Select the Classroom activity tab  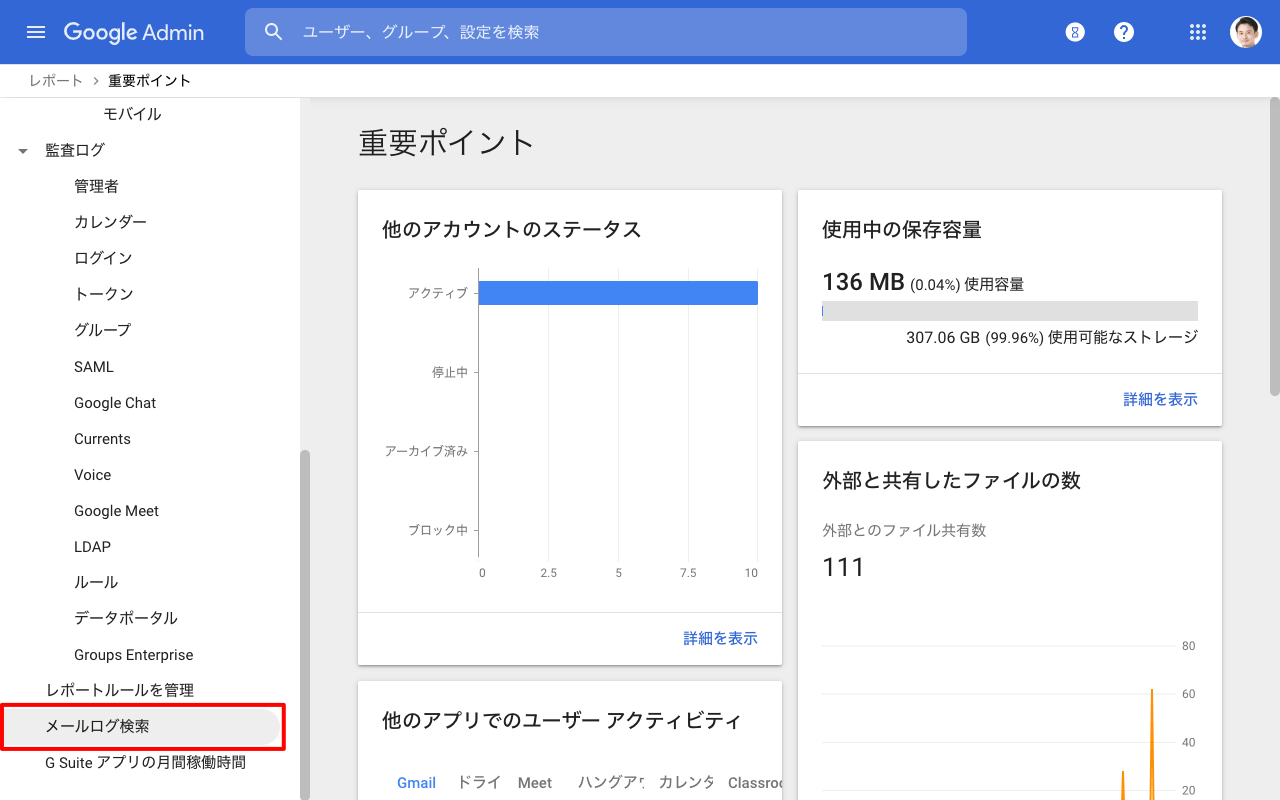point(755,783)
